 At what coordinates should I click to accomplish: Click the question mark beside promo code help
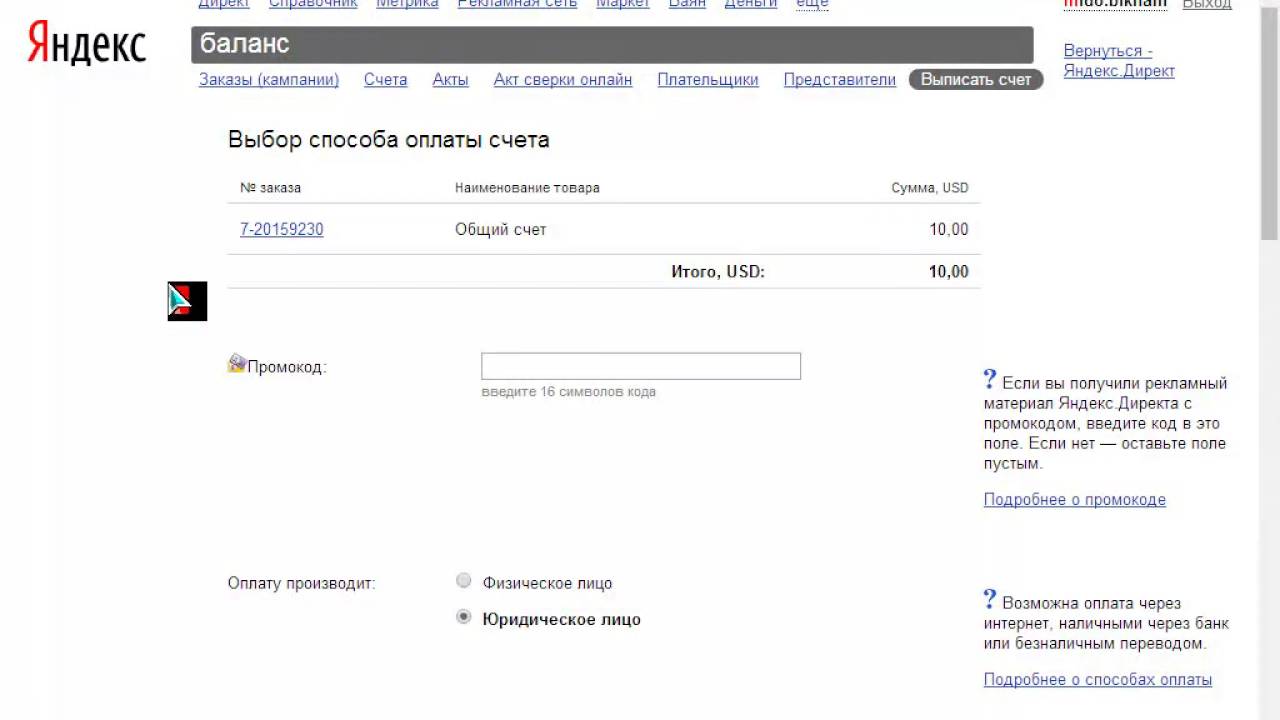click(990, 379)
